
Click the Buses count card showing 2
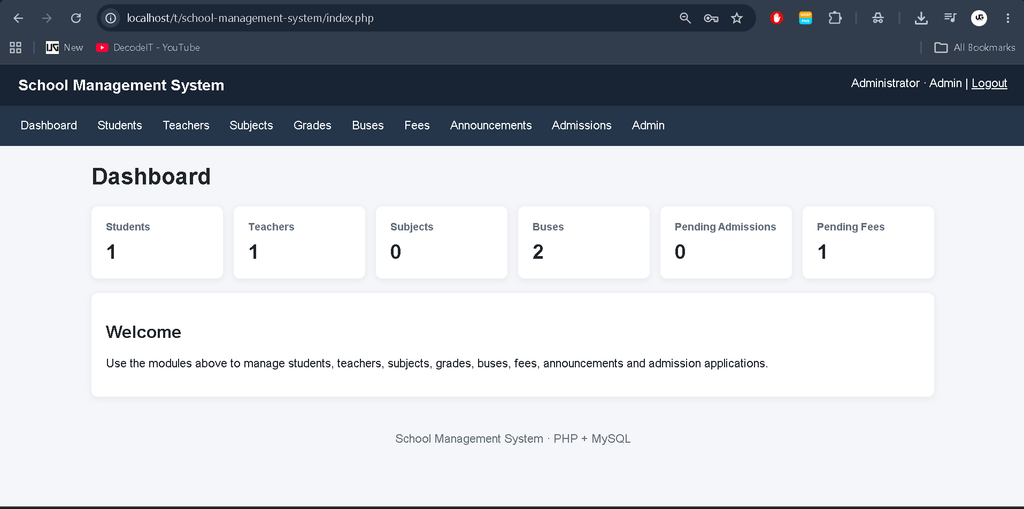[584, 242]
